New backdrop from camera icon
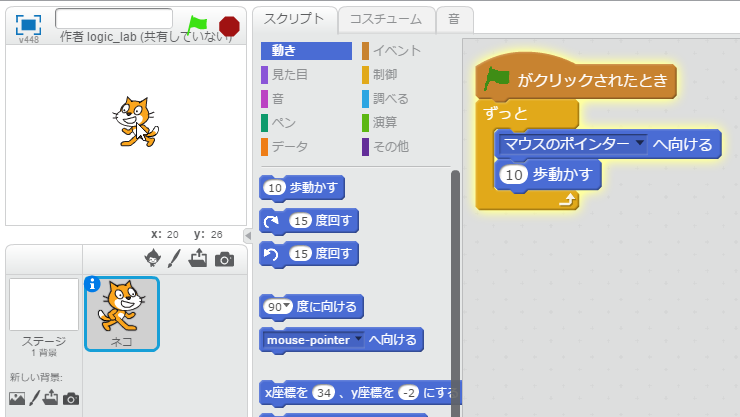This screenshot has height=417, width=740. [x=71, y=399]
